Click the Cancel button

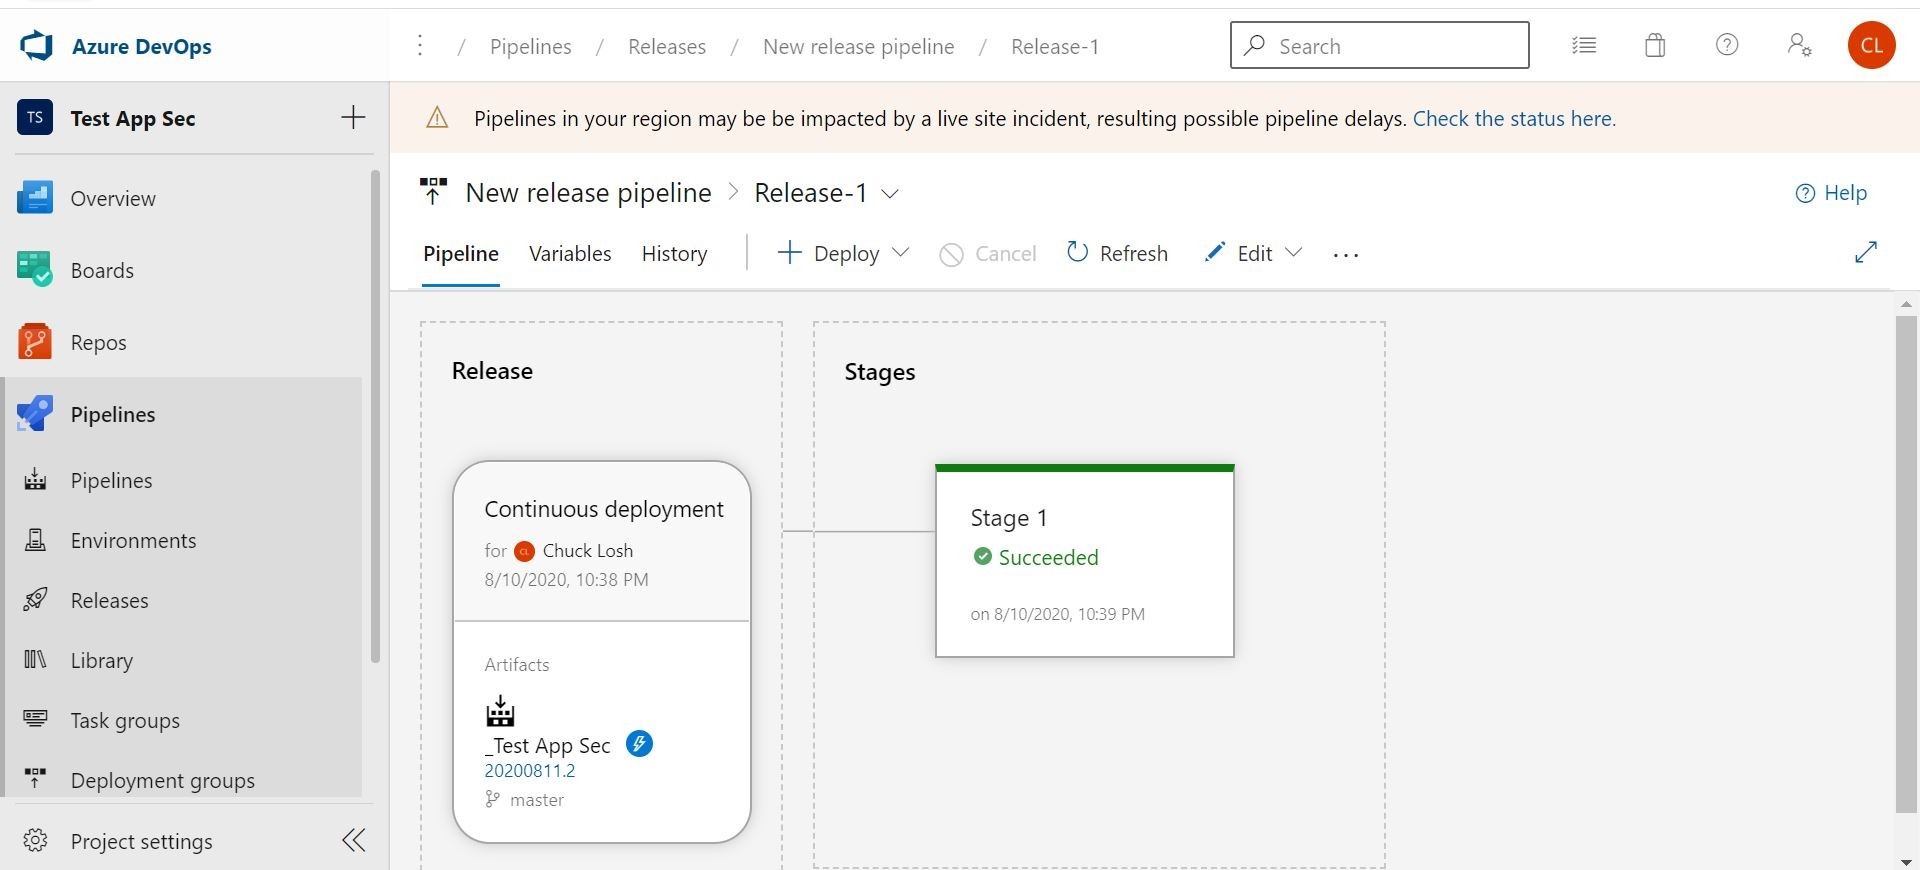pos(988,254)
